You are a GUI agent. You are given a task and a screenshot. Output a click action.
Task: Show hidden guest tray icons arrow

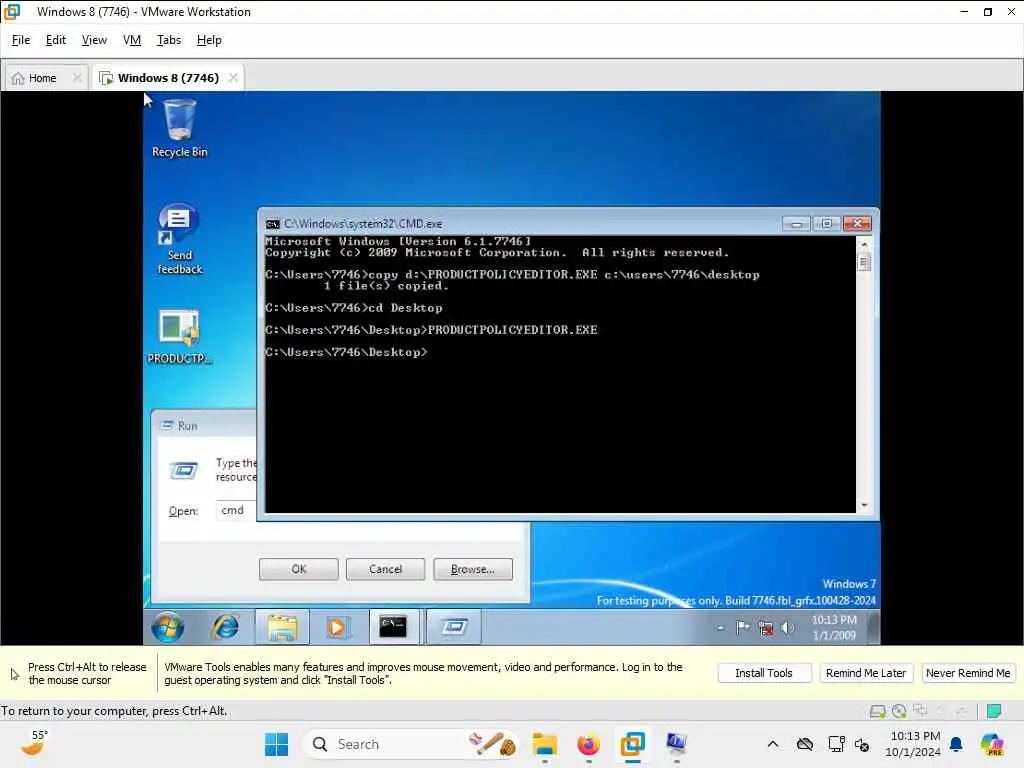tap(720, 628)
